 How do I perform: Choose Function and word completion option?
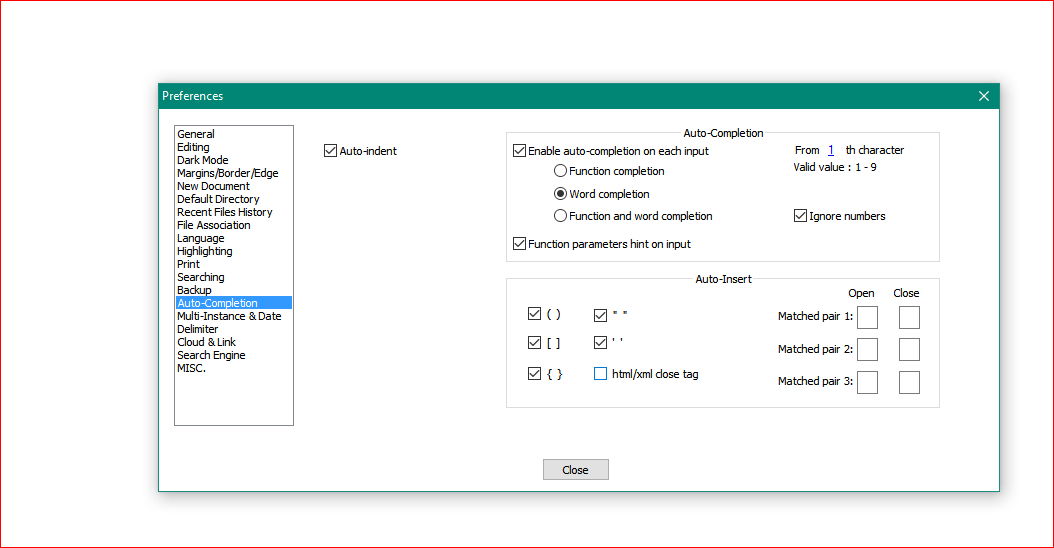pyautogui.click(x=560, y=216)
